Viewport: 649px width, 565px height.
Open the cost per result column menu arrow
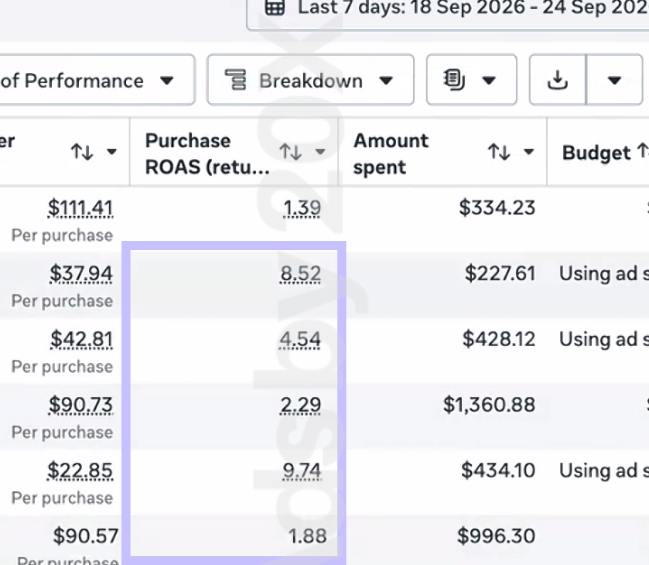click(111, 152)
